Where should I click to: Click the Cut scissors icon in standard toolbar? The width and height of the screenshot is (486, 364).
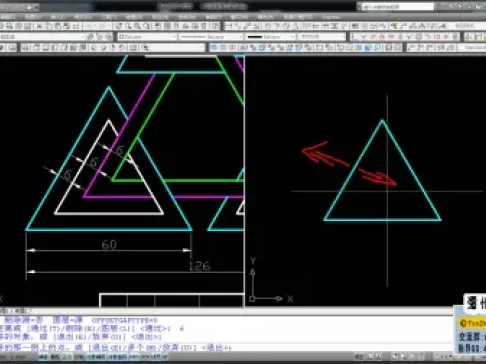click(39, 26)
